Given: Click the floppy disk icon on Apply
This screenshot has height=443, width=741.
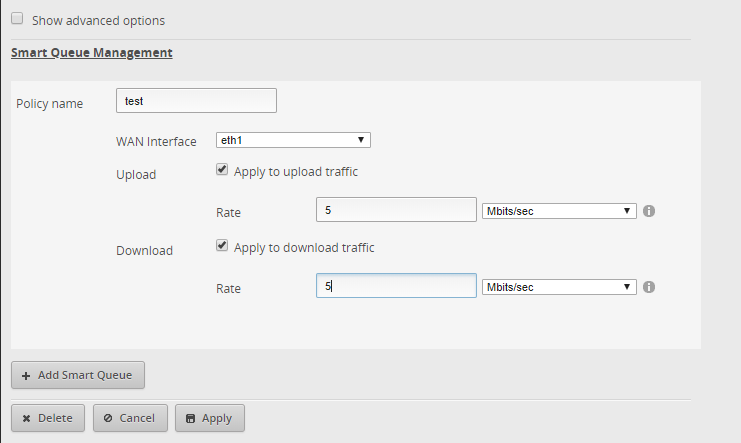Looking at the screenshot, I should [191, 418].
